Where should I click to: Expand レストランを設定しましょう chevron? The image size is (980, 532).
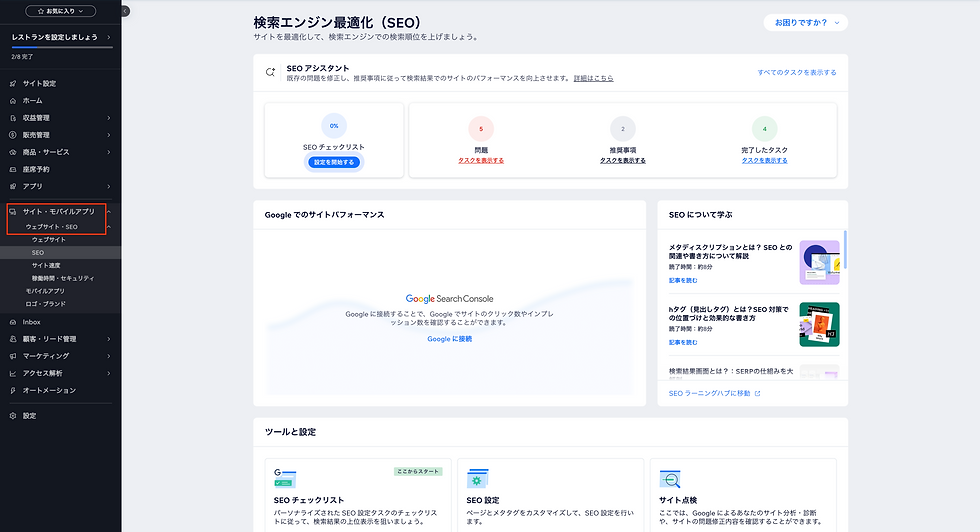coord(109,38)
